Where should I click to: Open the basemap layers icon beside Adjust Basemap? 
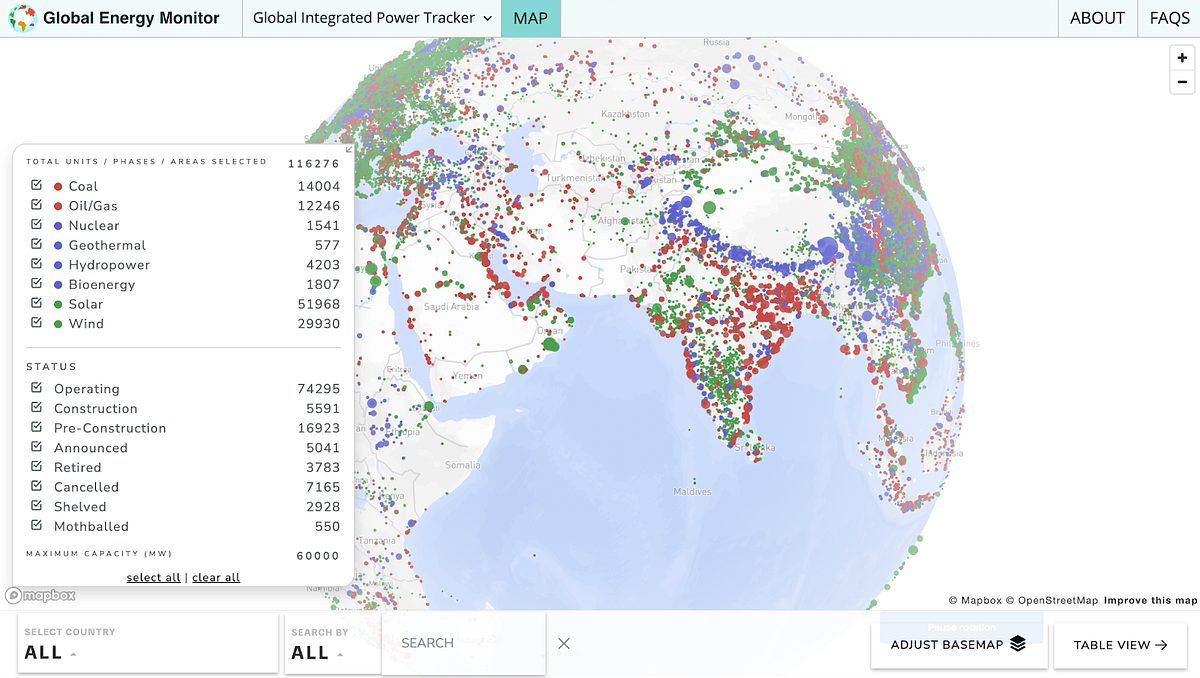coord(1018,645)
